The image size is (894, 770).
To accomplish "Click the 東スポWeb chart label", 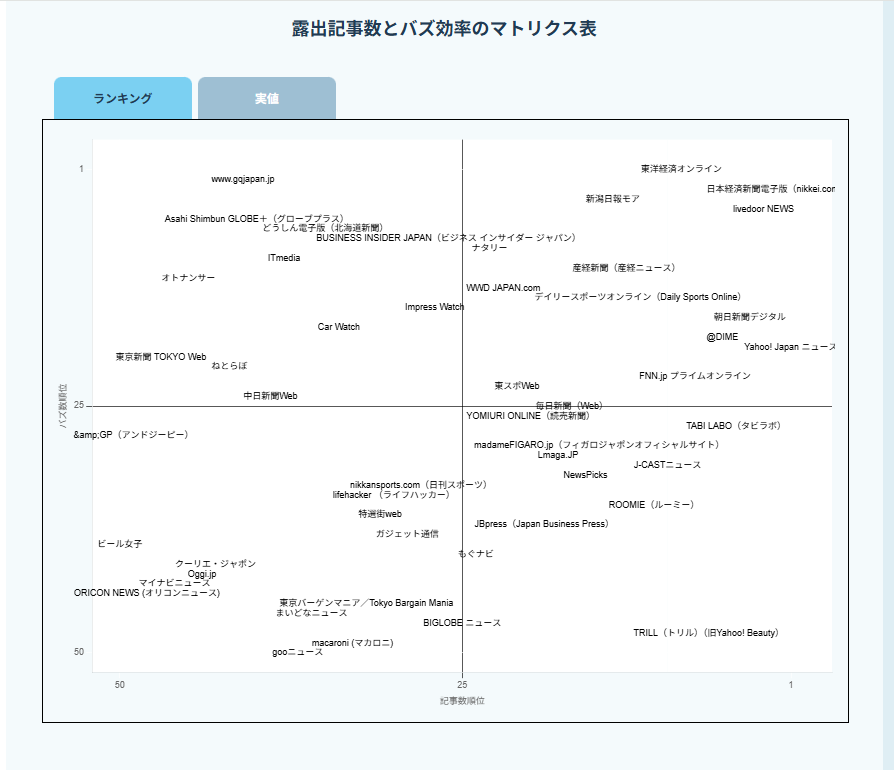I will [516, 386].
